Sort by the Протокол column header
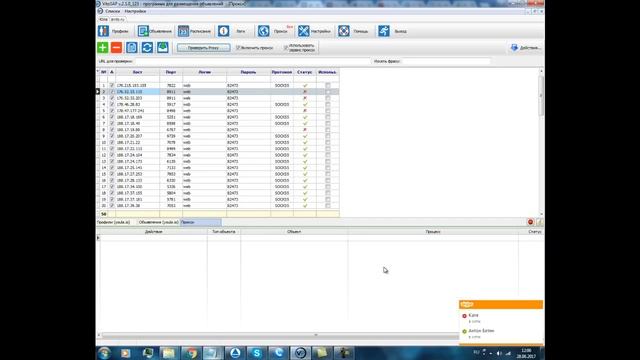This screenshot has width=640, height=360. pyautogui.click(x=282, y=72)
